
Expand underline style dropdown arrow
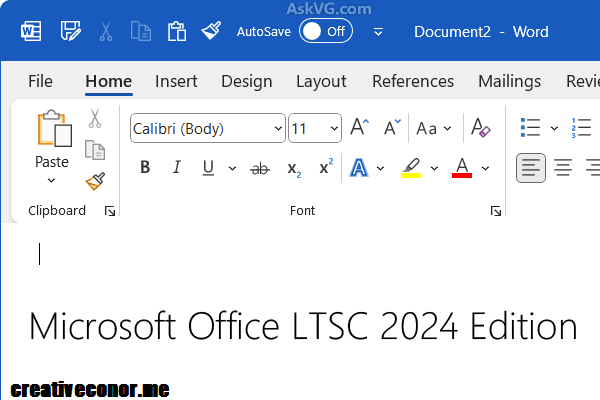coord(232,168)
